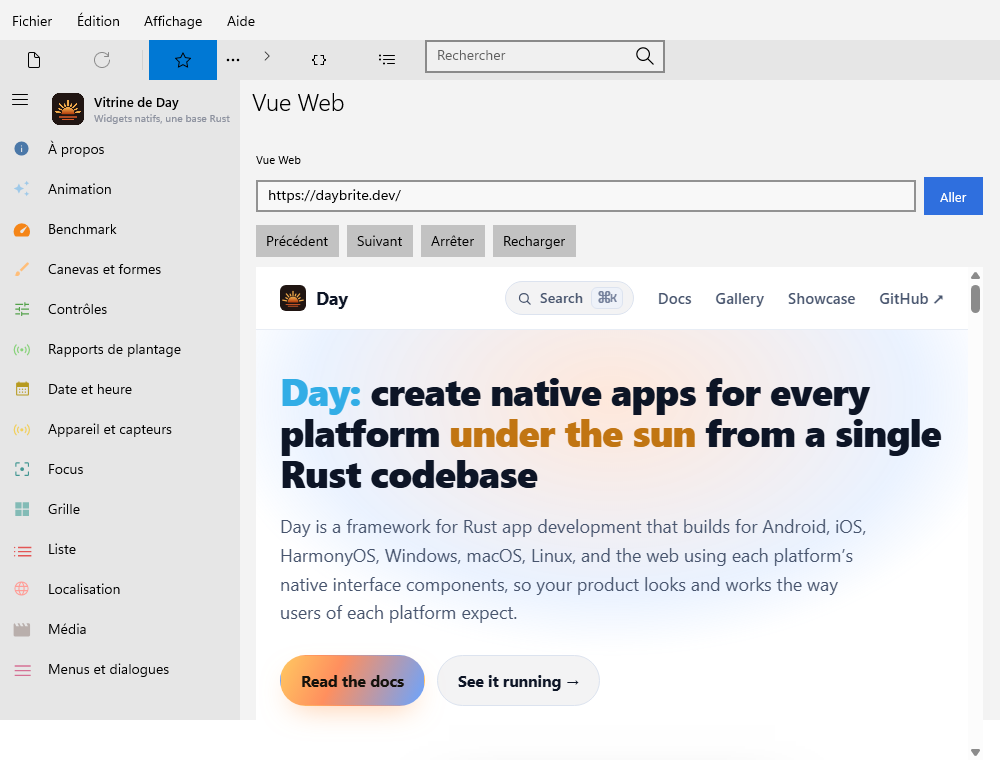This screenshot has width=1000, height=760.
Task: Select the Localisation label in sidebar
Action: click(x=84, y=589)
